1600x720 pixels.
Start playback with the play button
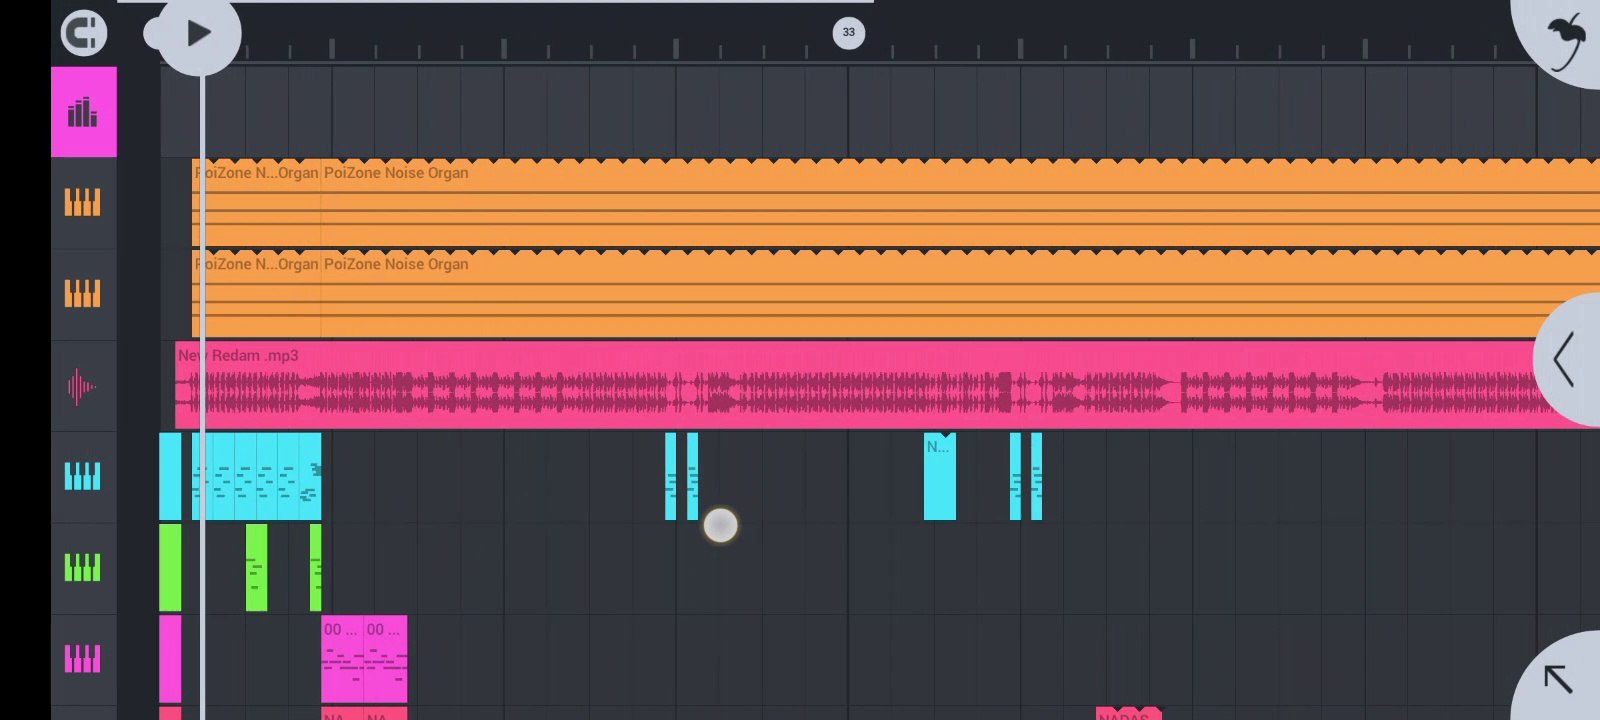click(199, 33)
